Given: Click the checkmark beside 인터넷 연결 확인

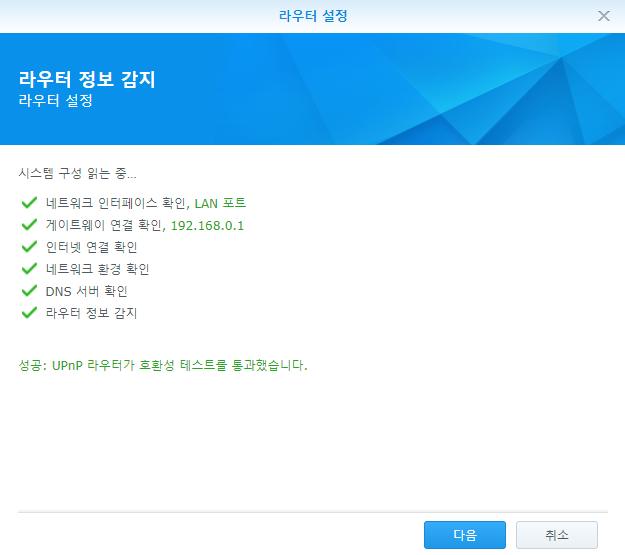Looking at the screenshot, I should click(x=29, y=246).
